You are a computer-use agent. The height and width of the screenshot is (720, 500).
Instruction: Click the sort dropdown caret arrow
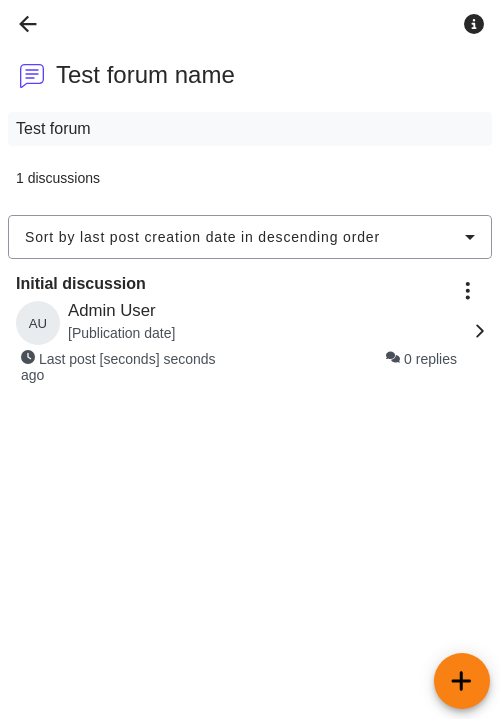(469, 237)
